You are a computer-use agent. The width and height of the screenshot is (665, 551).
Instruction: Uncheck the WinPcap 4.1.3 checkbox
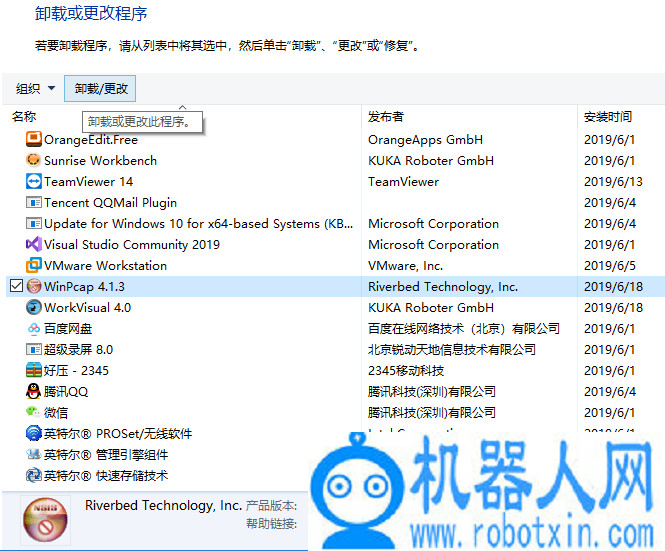(x=16, y=286)
